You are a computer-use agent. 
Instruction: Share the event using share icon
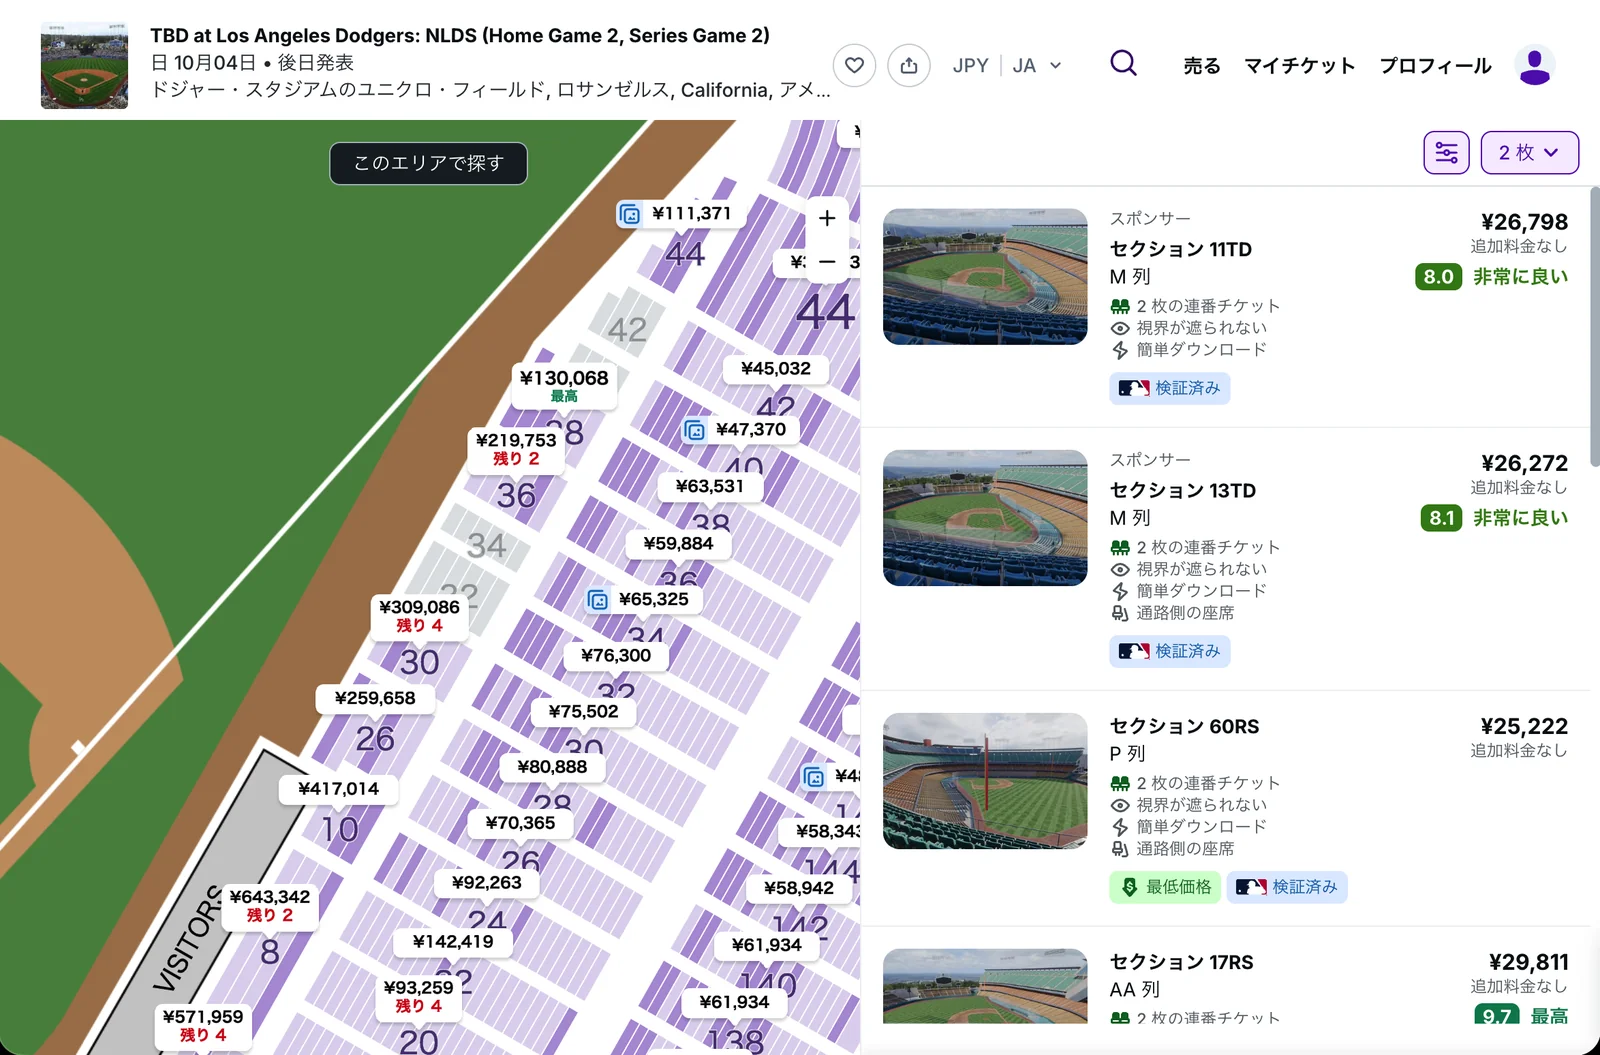tap(908, 66)
